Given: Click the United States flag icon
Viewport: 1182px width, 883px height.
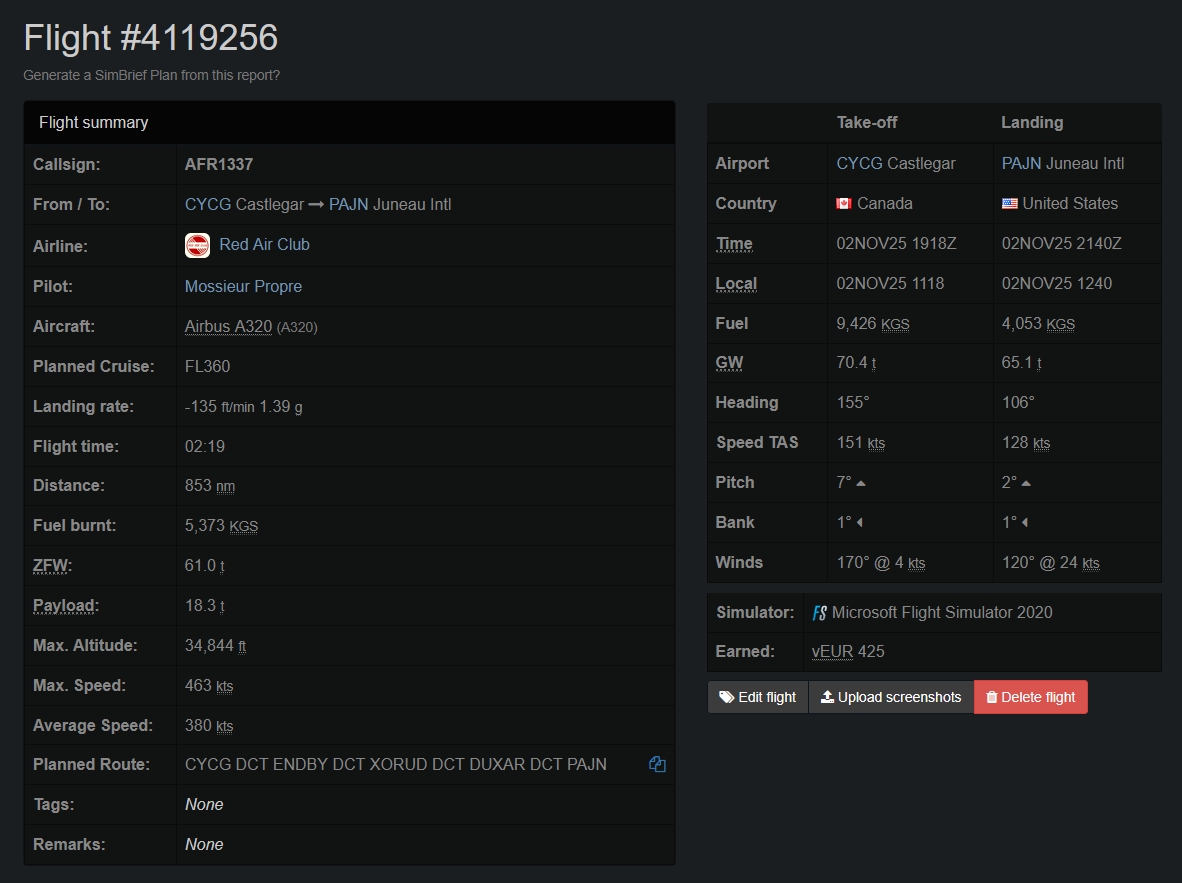Looking at the screenshot, I should click(x=1009, y=204).
